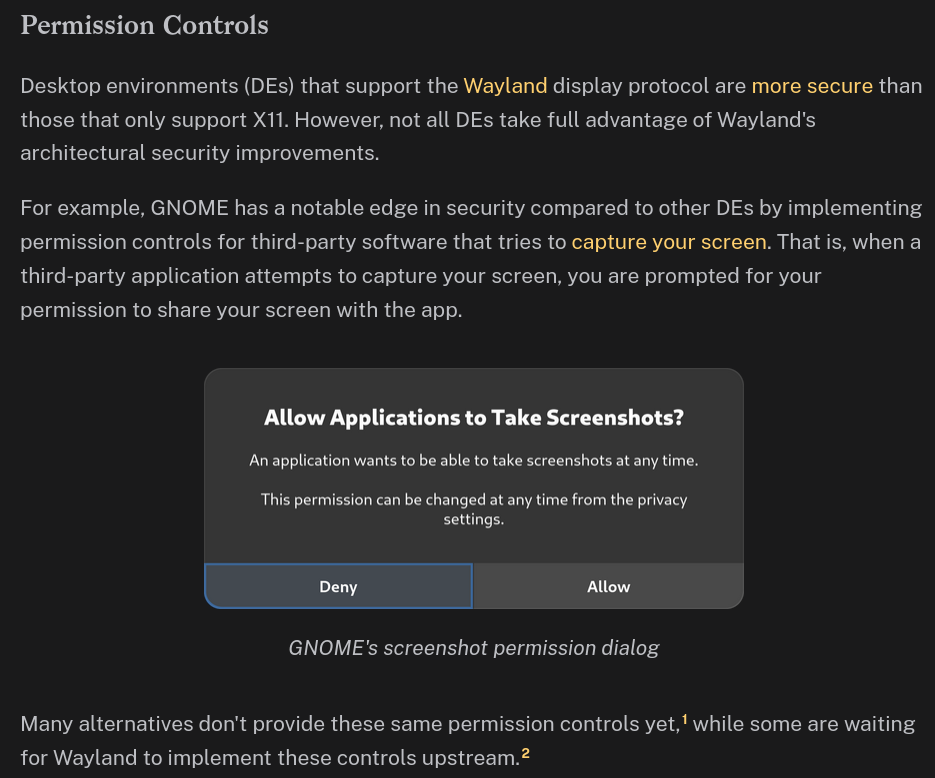Follow the 'more secure' link
The width and height of the screenshot is (935, 778).
click(812, 86)
